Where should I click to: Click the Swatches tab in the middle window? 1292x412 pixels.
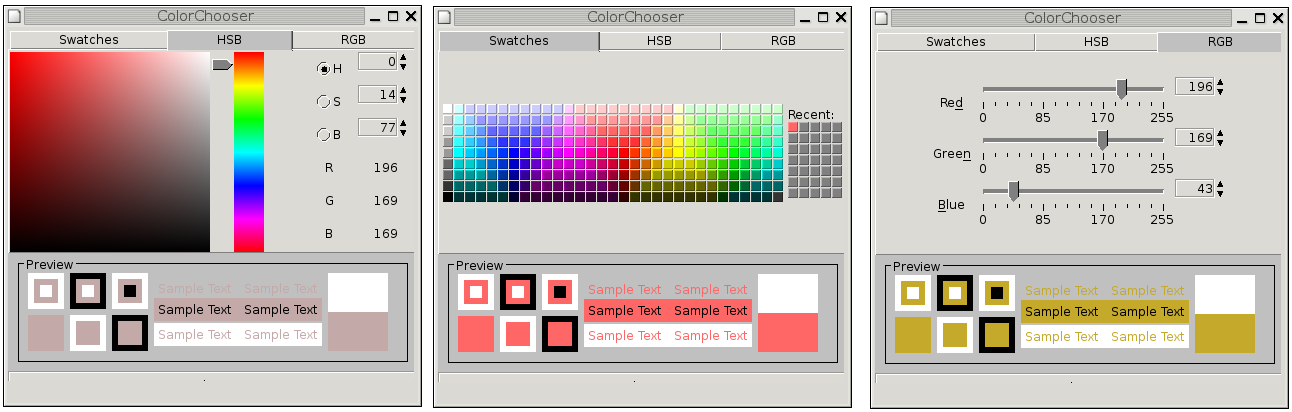point(519,41)
